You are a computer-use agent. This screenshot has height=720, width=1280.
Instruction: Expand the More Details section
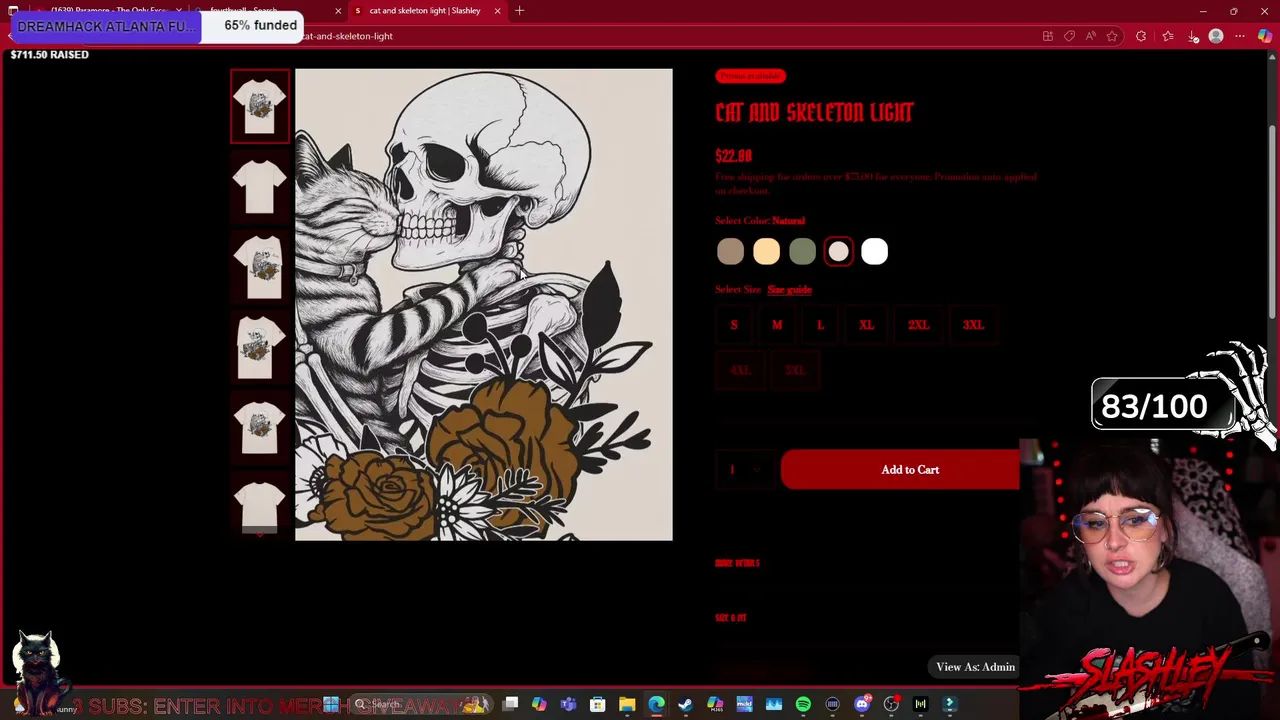pyautogui.click(x=737, y=563)
